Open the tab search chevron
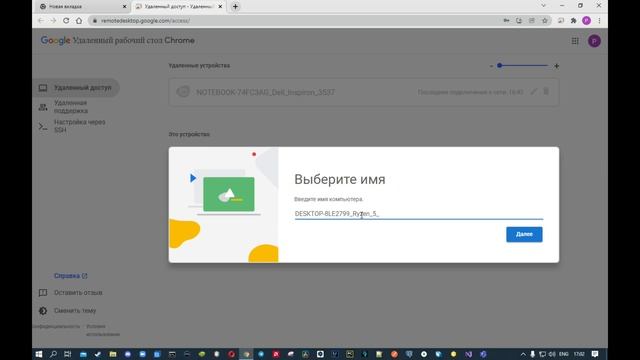640x360 pixels. tap(543, 6)
